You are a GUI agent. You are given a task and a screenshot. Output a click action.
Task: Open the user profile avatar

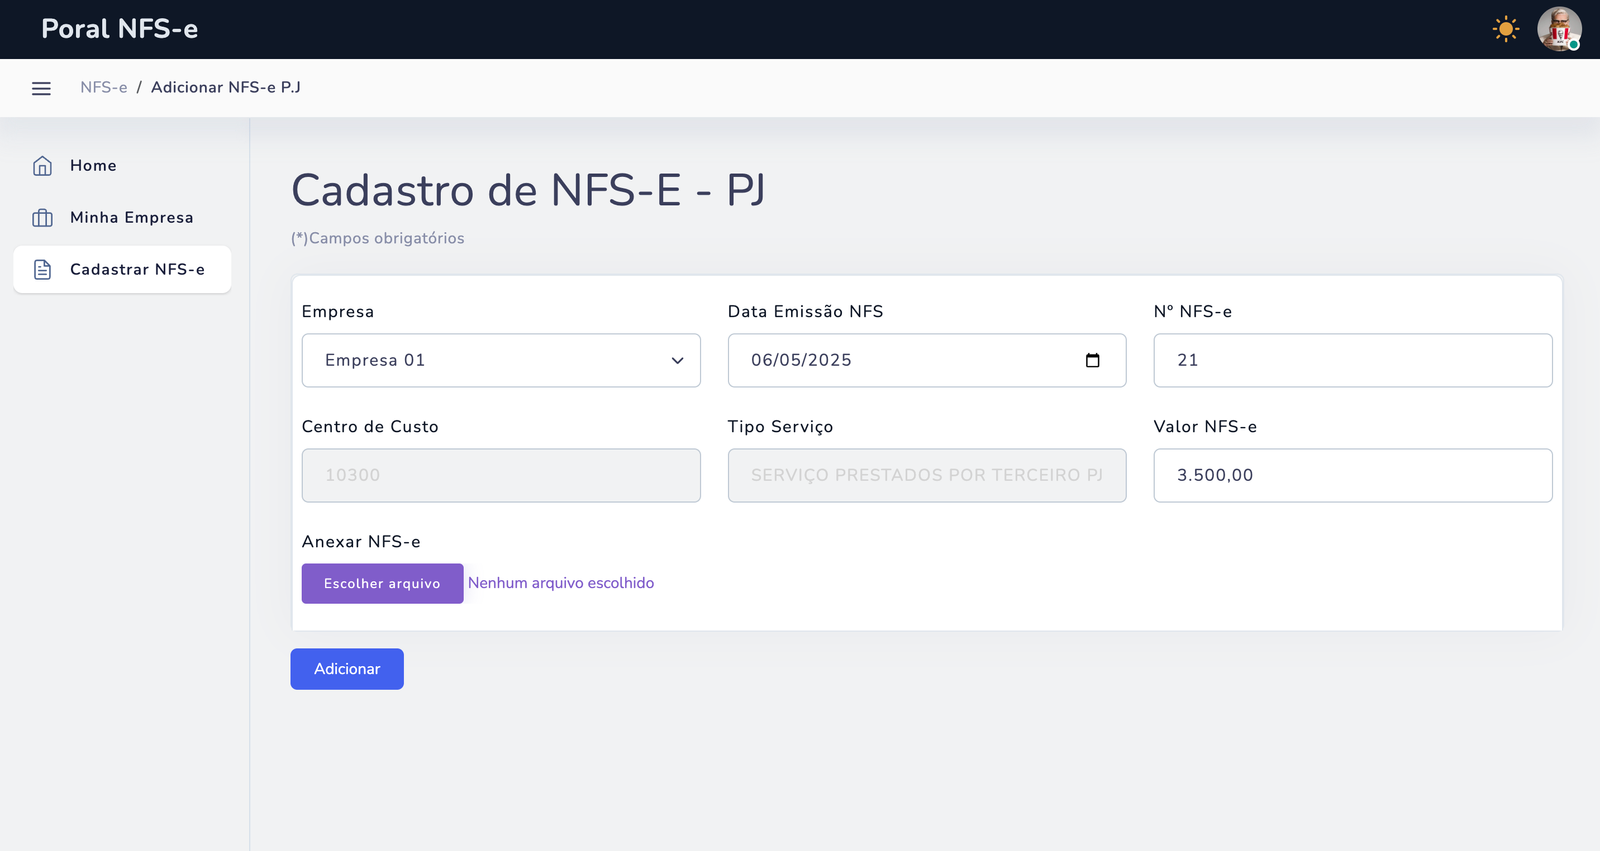pos(1559,29)
